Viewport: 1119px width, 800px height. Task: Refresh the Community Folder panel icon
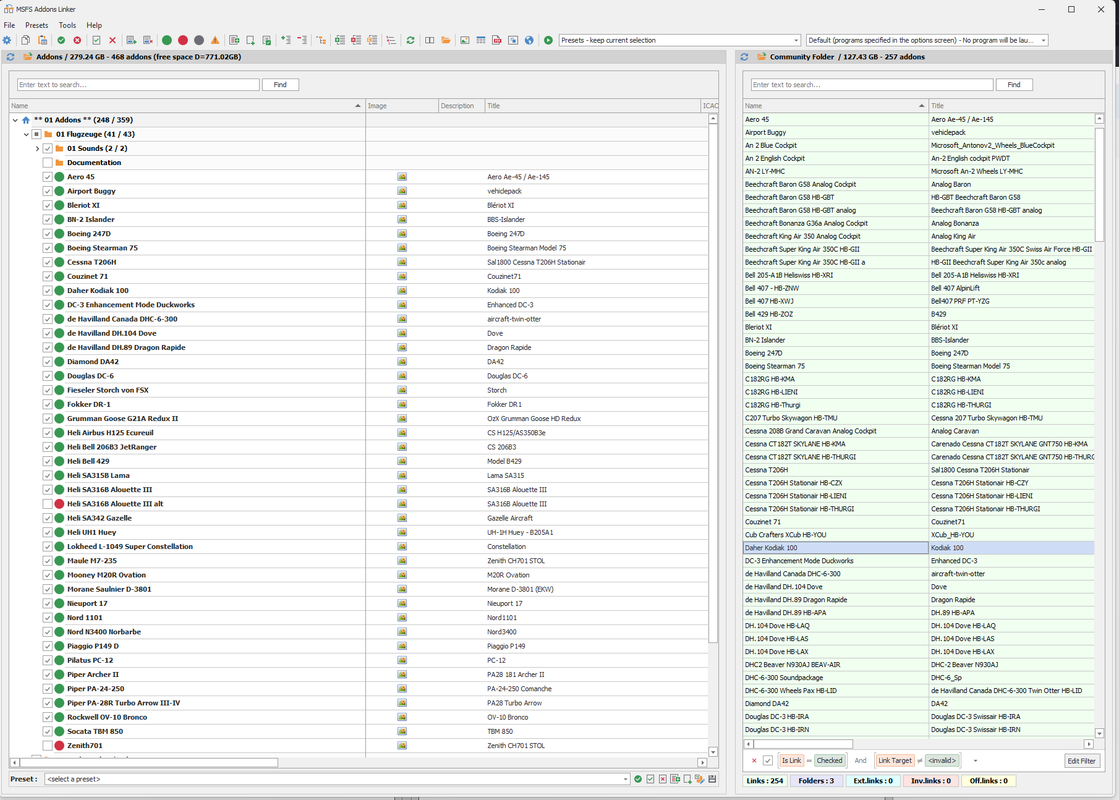[x=744, y=57]
